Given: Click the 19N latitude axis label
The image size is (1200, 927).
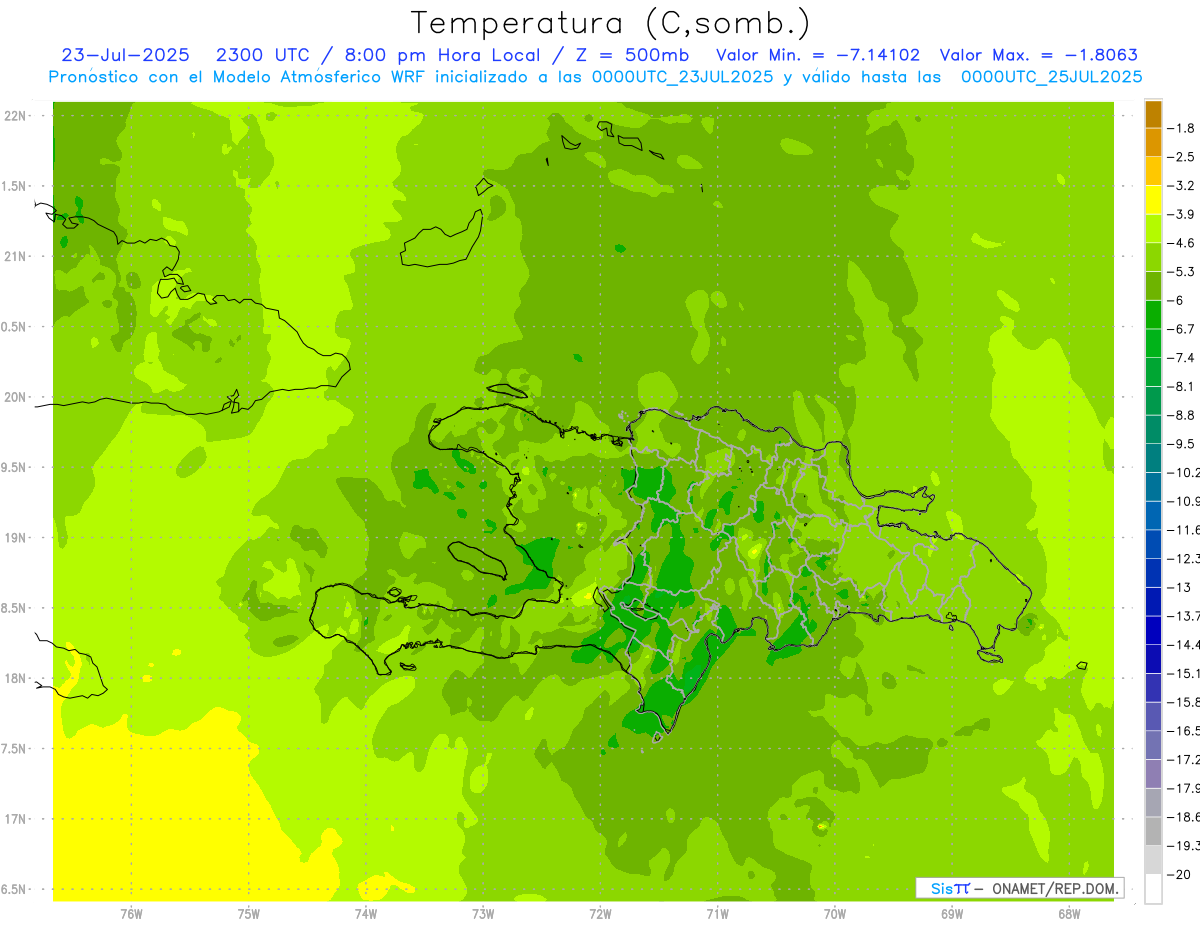Looking at the screenshot, I should pos(16,538).
